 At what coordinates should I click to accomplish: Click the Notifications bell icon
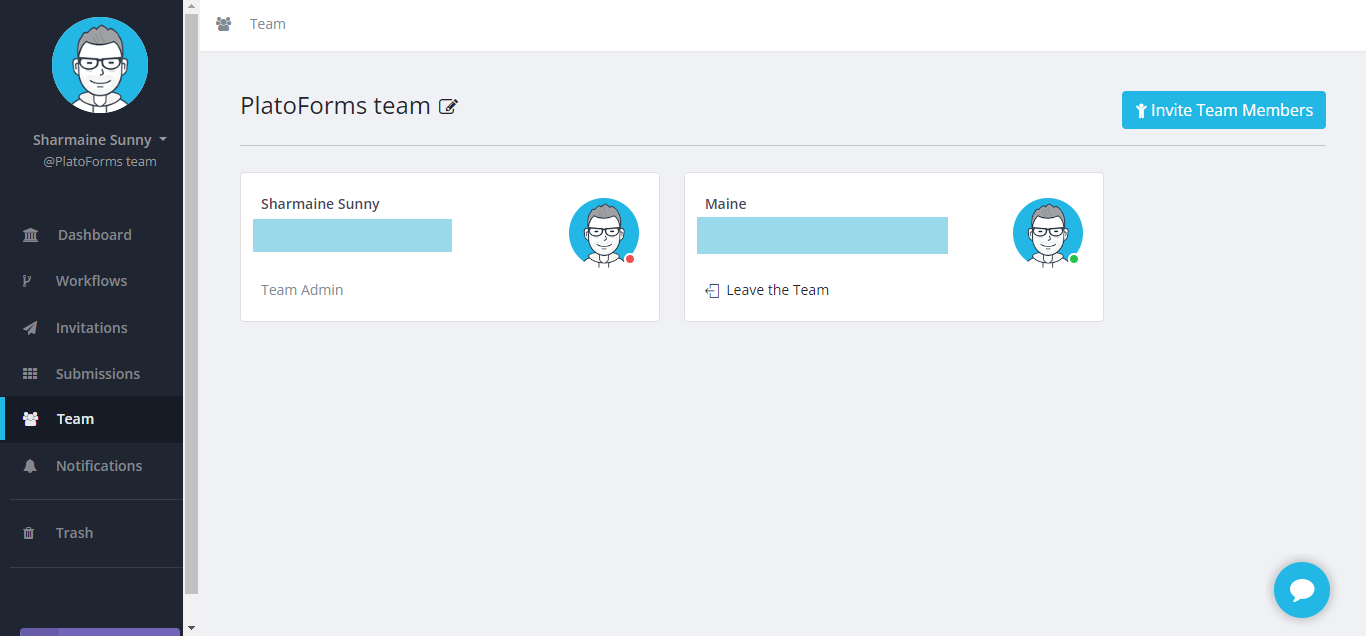pyautogui.click(x=30, y=466)
